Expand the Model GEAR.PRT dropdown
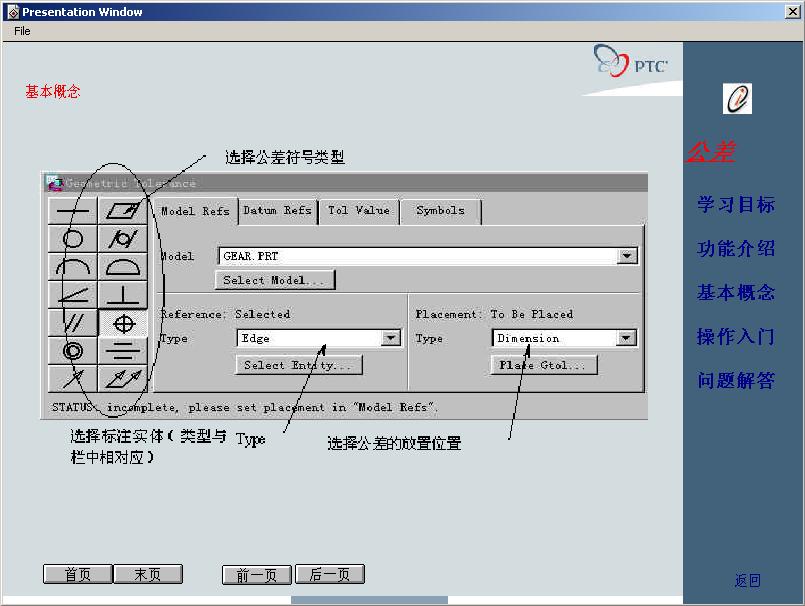Viewport: 805px width, 606px height. click(627, 256)
